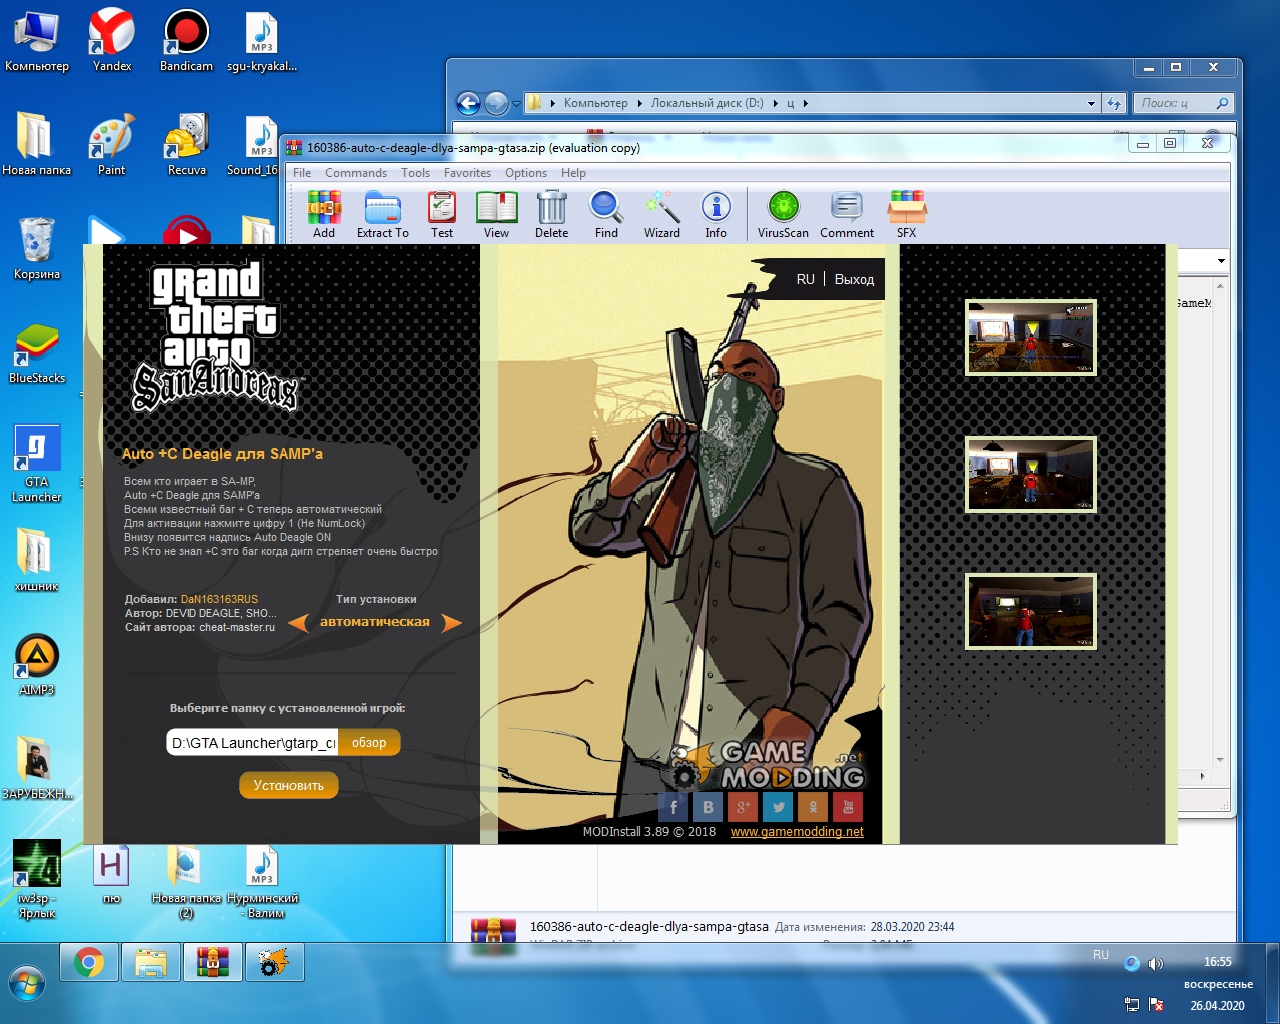
Task: Click the Twitter social icon
Action: (x=778, y=806)
